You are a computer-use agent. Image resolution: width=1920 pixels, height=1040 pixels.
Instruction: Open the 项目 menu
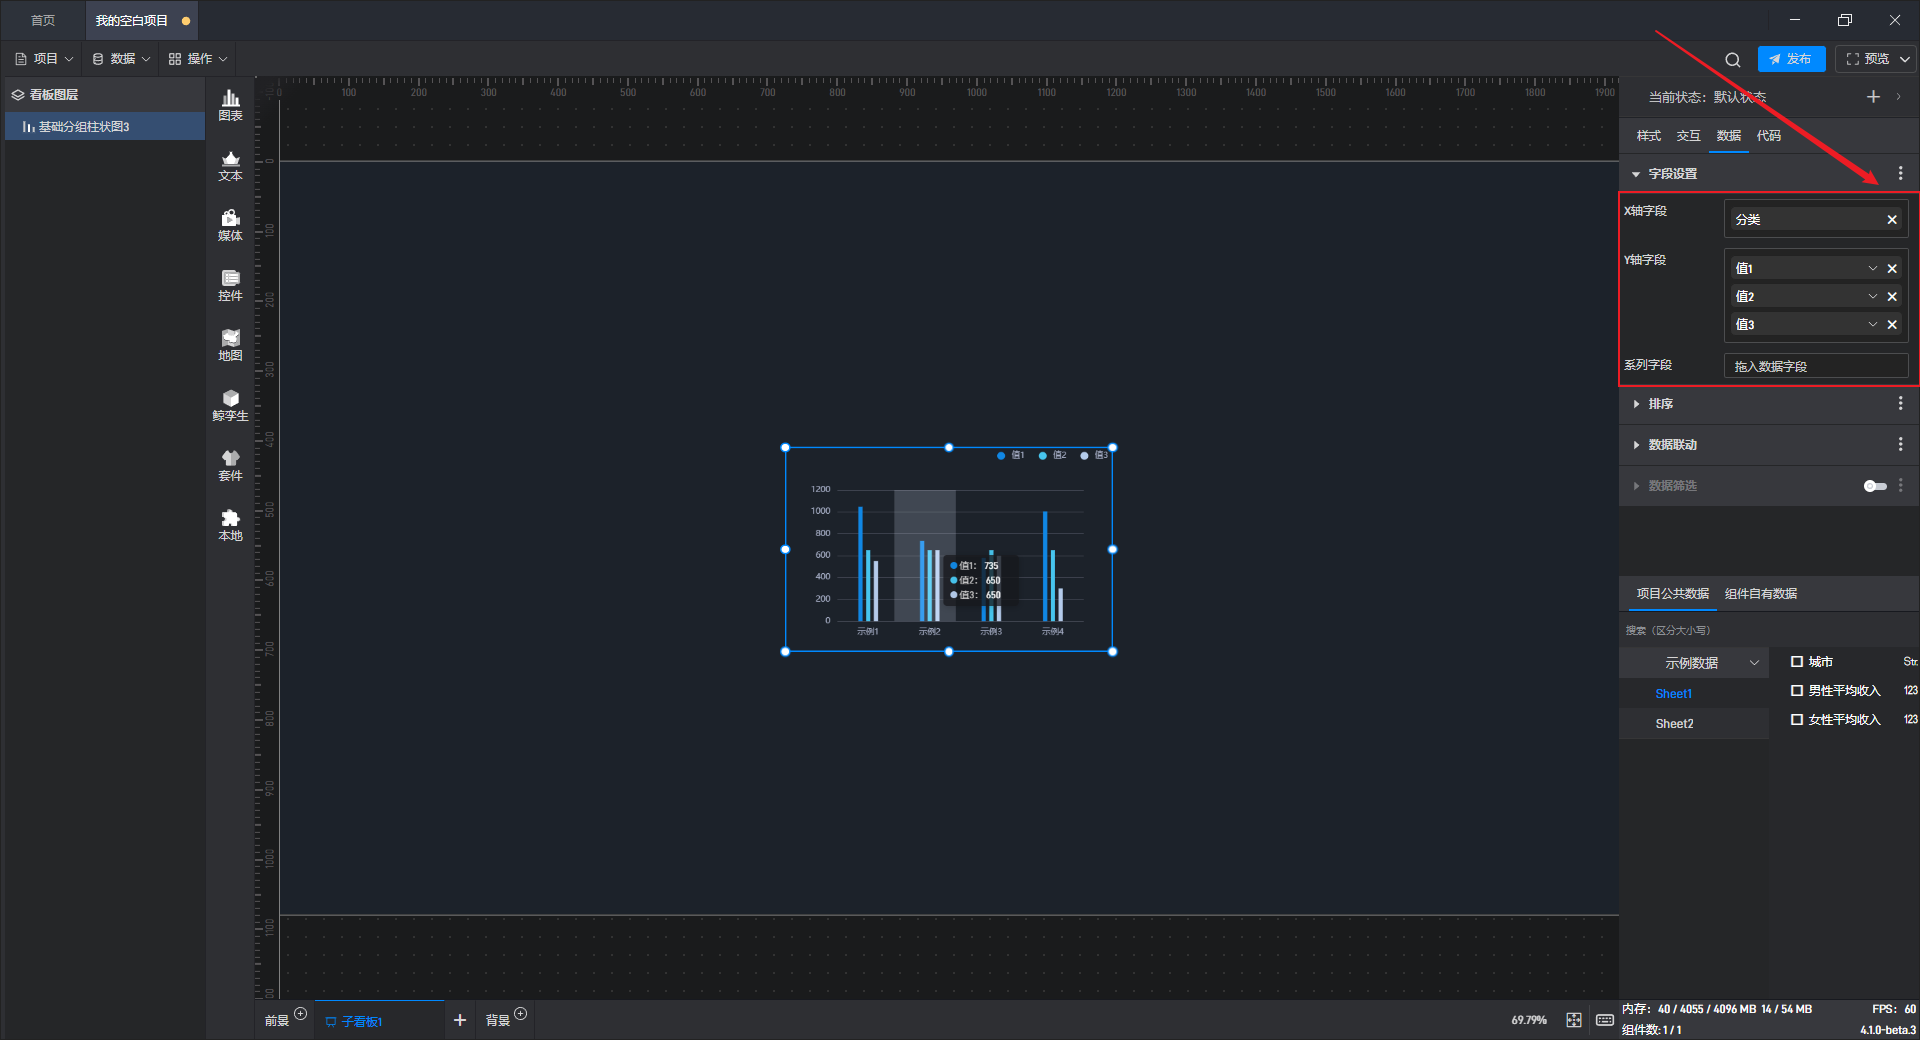(45, 59)
